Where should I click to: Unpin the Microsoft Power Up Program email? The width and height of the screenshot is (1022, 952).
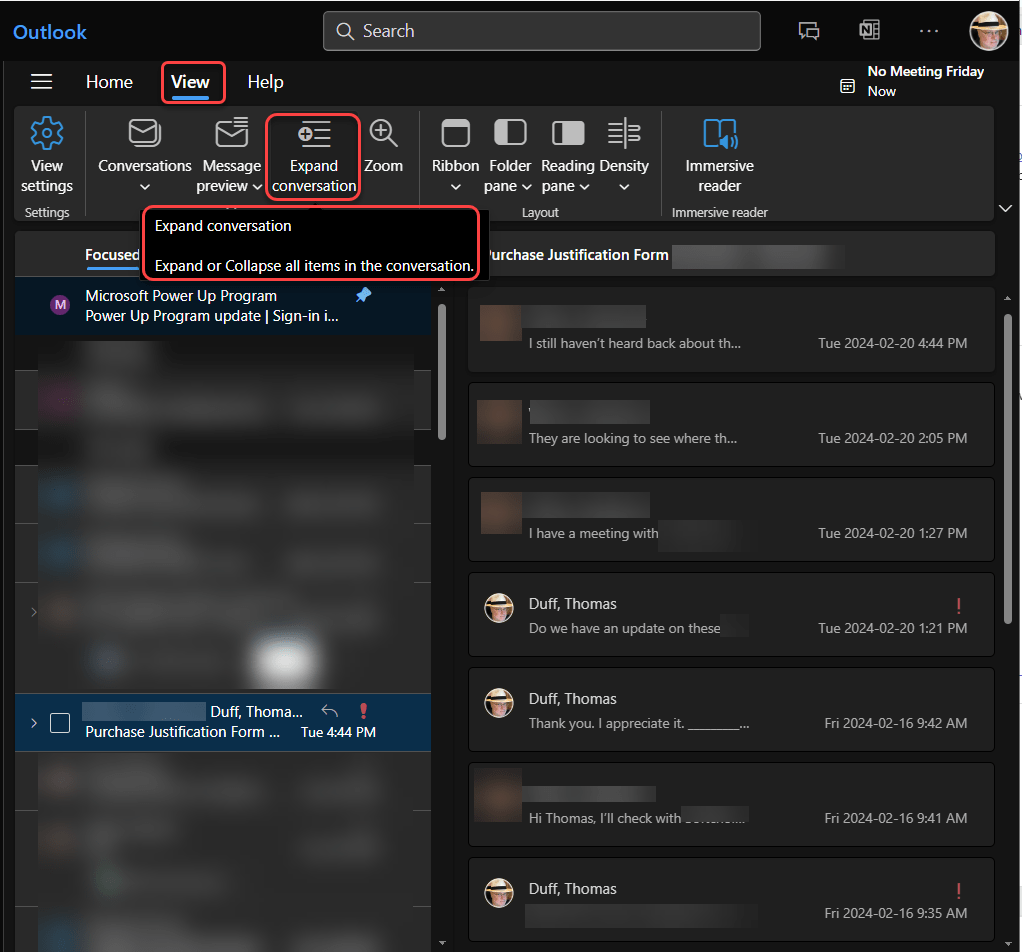click(x=363, y=296)
